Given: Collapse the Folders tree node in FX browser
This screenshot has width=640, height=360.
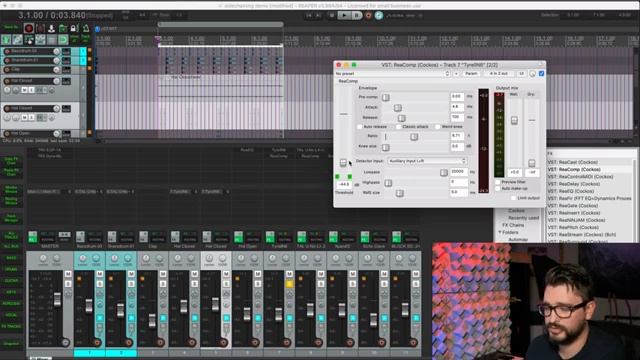Looking at the screenshot, I should click(x=500, y=232).
